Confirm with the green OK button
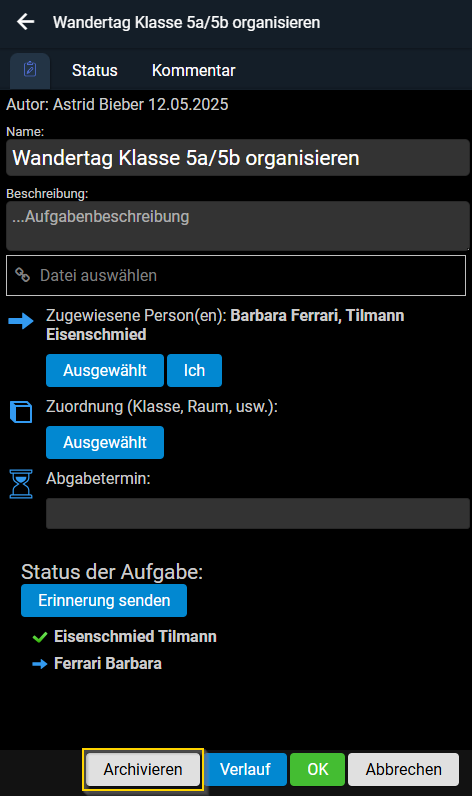Screen dimensions: 472x796 (x=318, y=769)
